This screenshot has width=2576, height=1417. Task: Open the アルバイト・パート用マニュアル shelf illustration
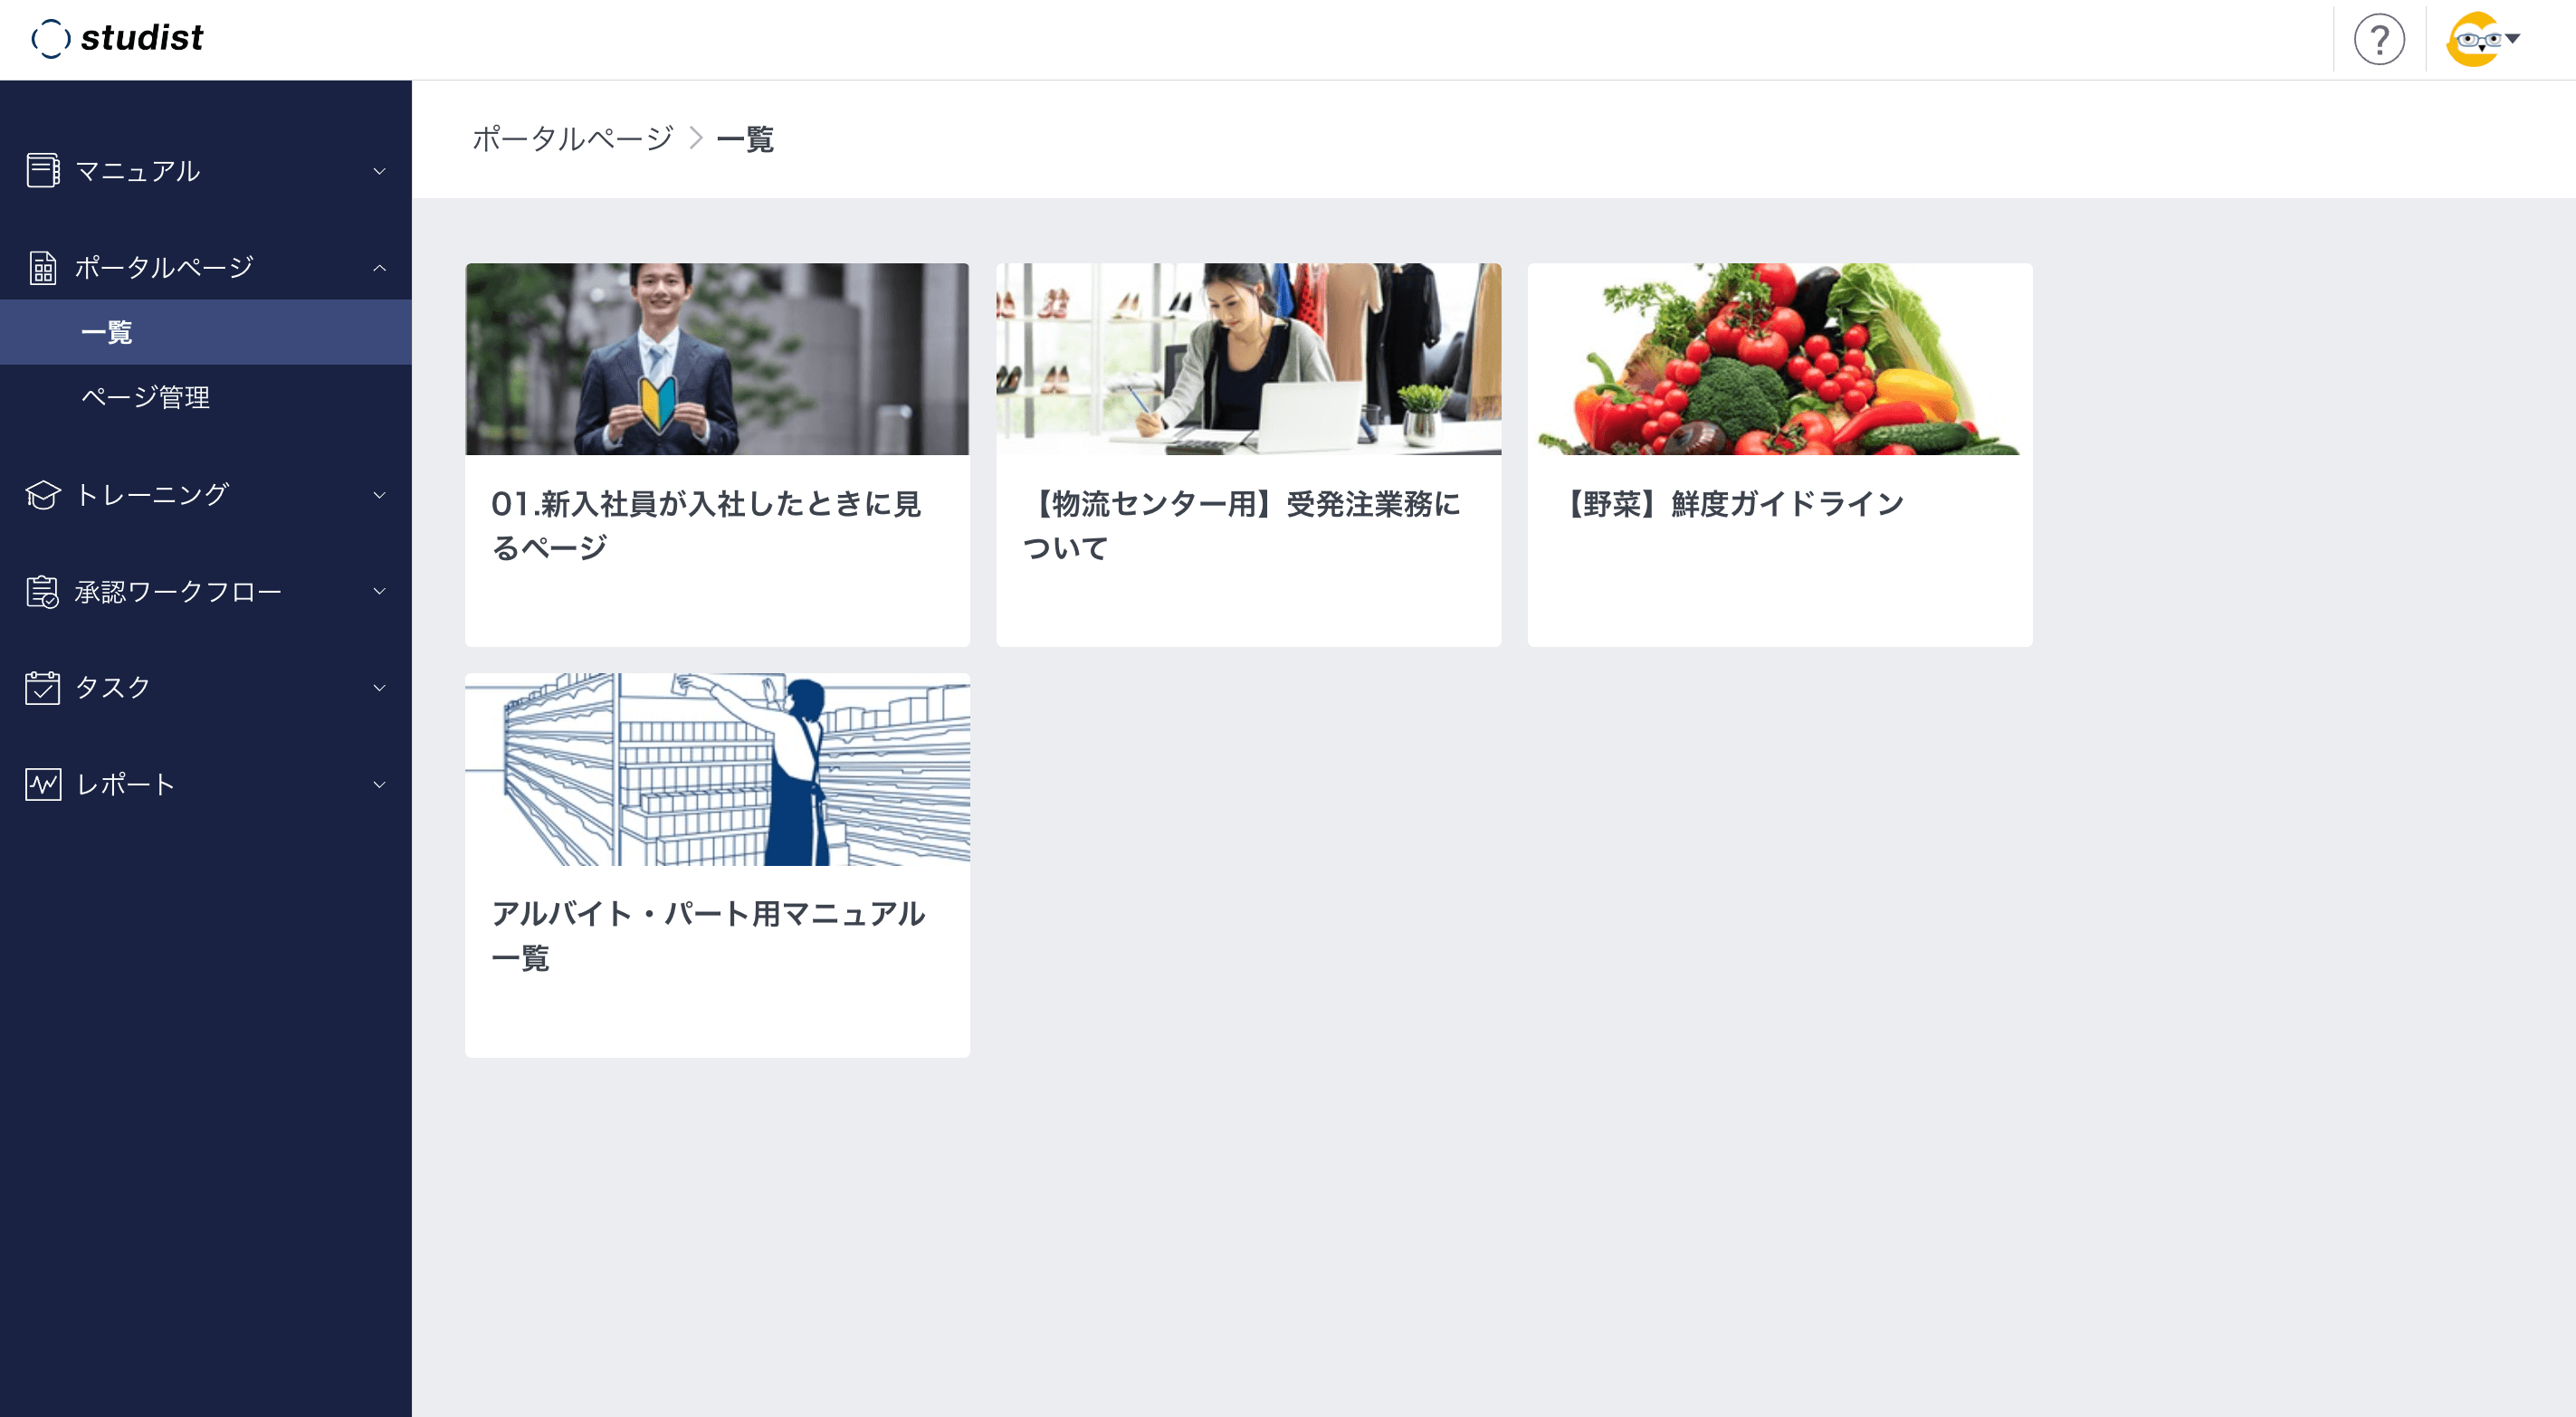[x=717, y=769]
